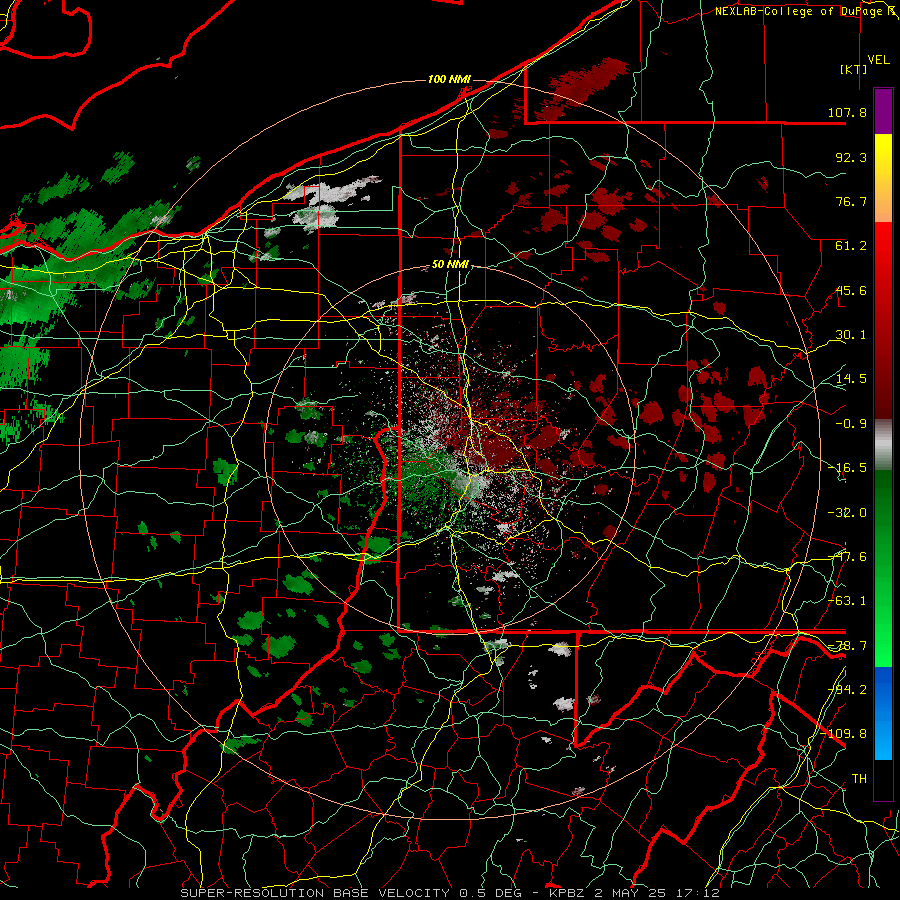The width and height of the screenshot is (900, 900).
Task: Select the 45.6 velocity legend value
Action: [851, 290]
